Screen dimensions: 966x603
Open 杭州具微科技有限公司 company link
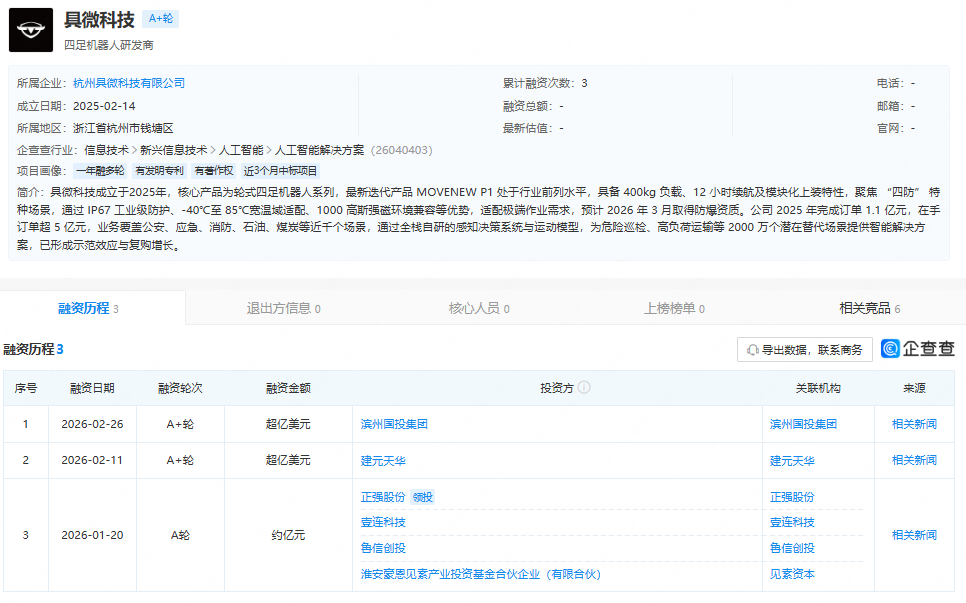click(129, 83)
